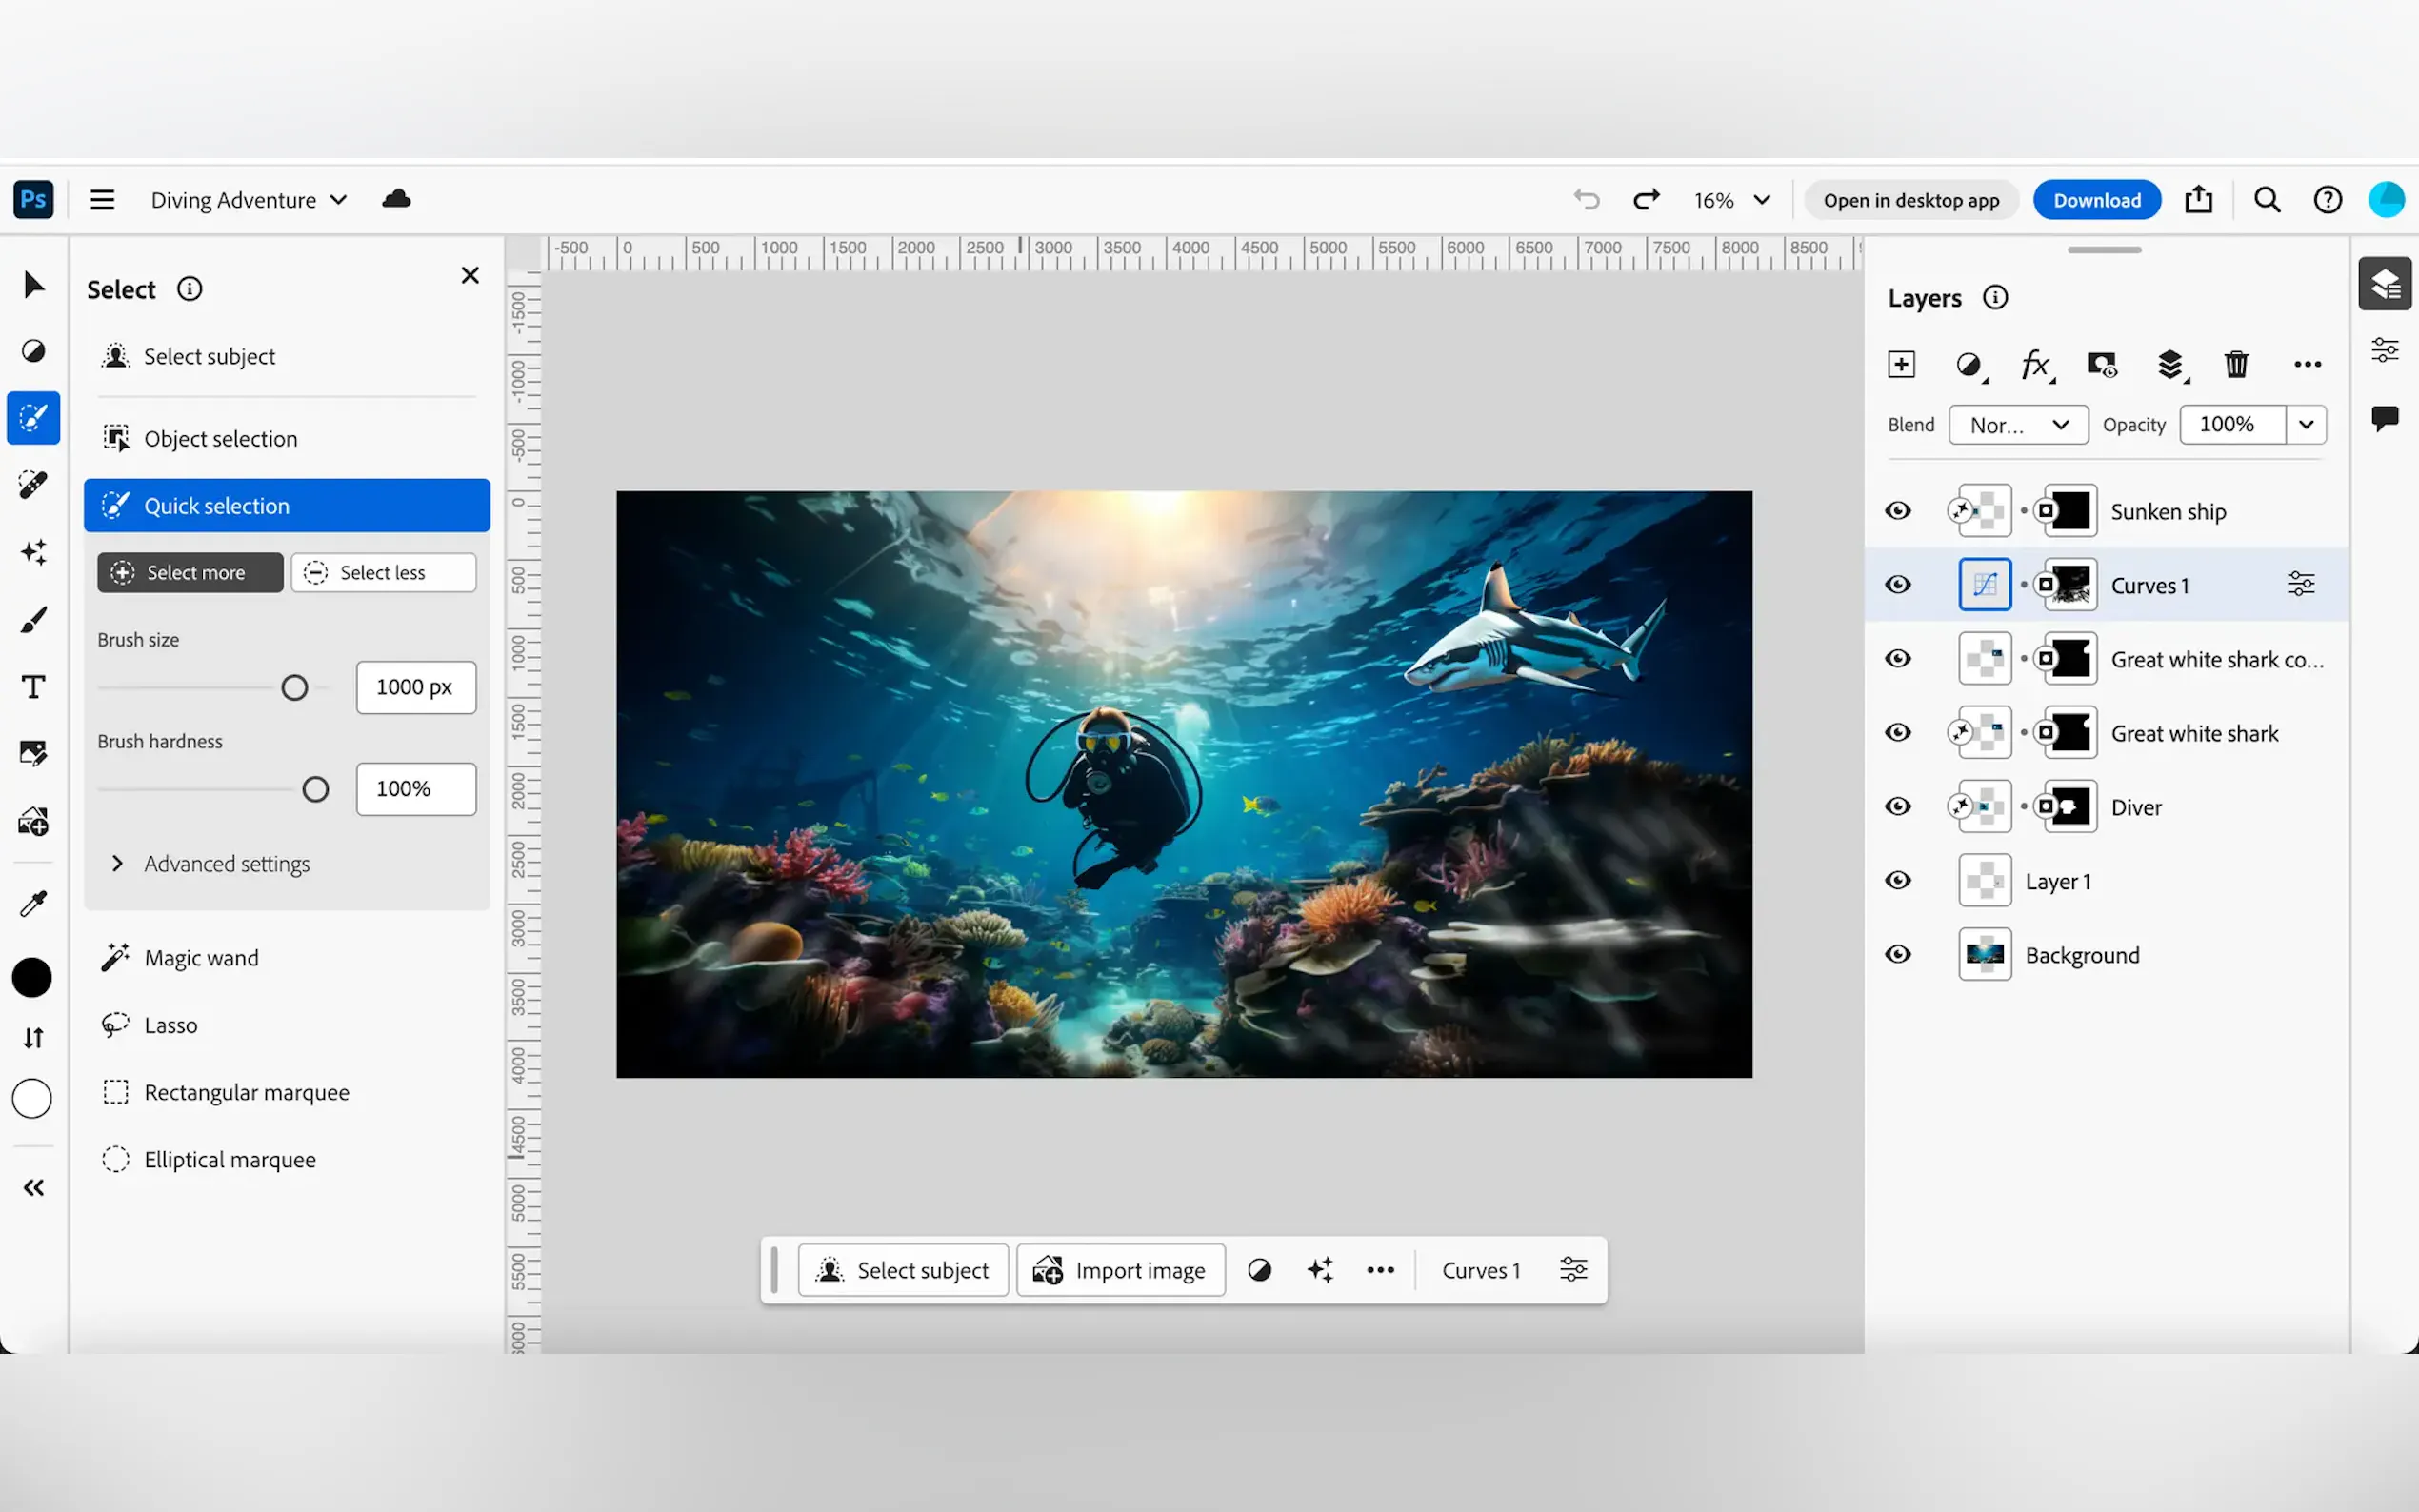This screenshot has height=1512, width=2419.
Task: Click the Download button
Action: coord(2096,200)
